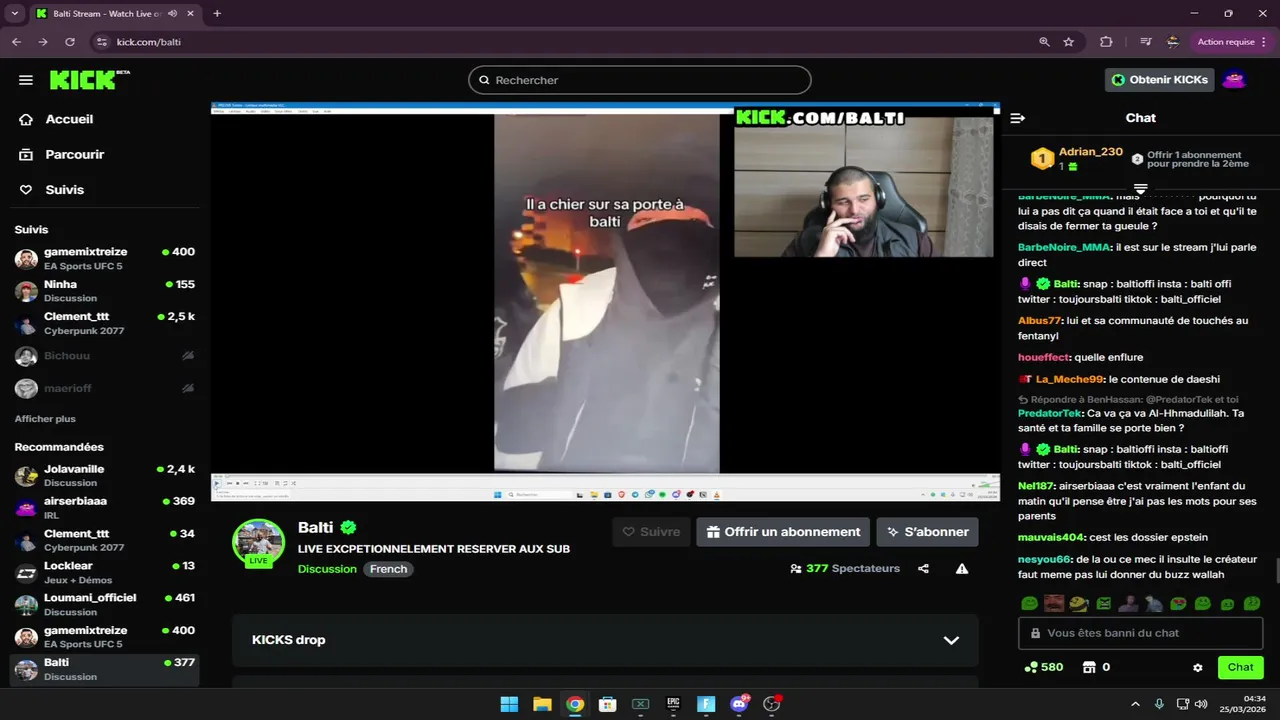Click Balti's live avatar thumbnail
This screenshot has height=720, width=1280.
pyautogui.click(x=258, y=542)
